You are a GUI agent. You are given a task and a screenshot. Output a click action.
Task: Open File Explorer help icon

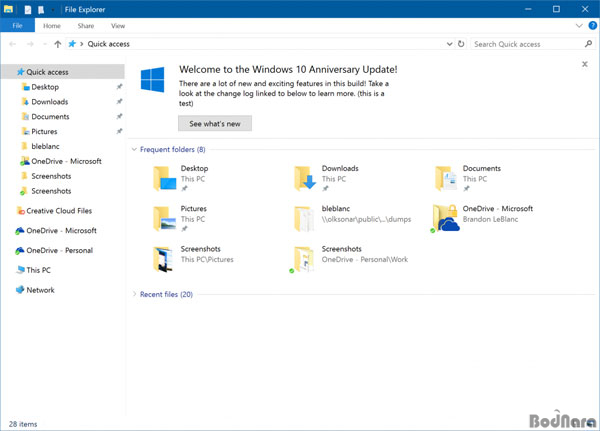coord(592,26)
